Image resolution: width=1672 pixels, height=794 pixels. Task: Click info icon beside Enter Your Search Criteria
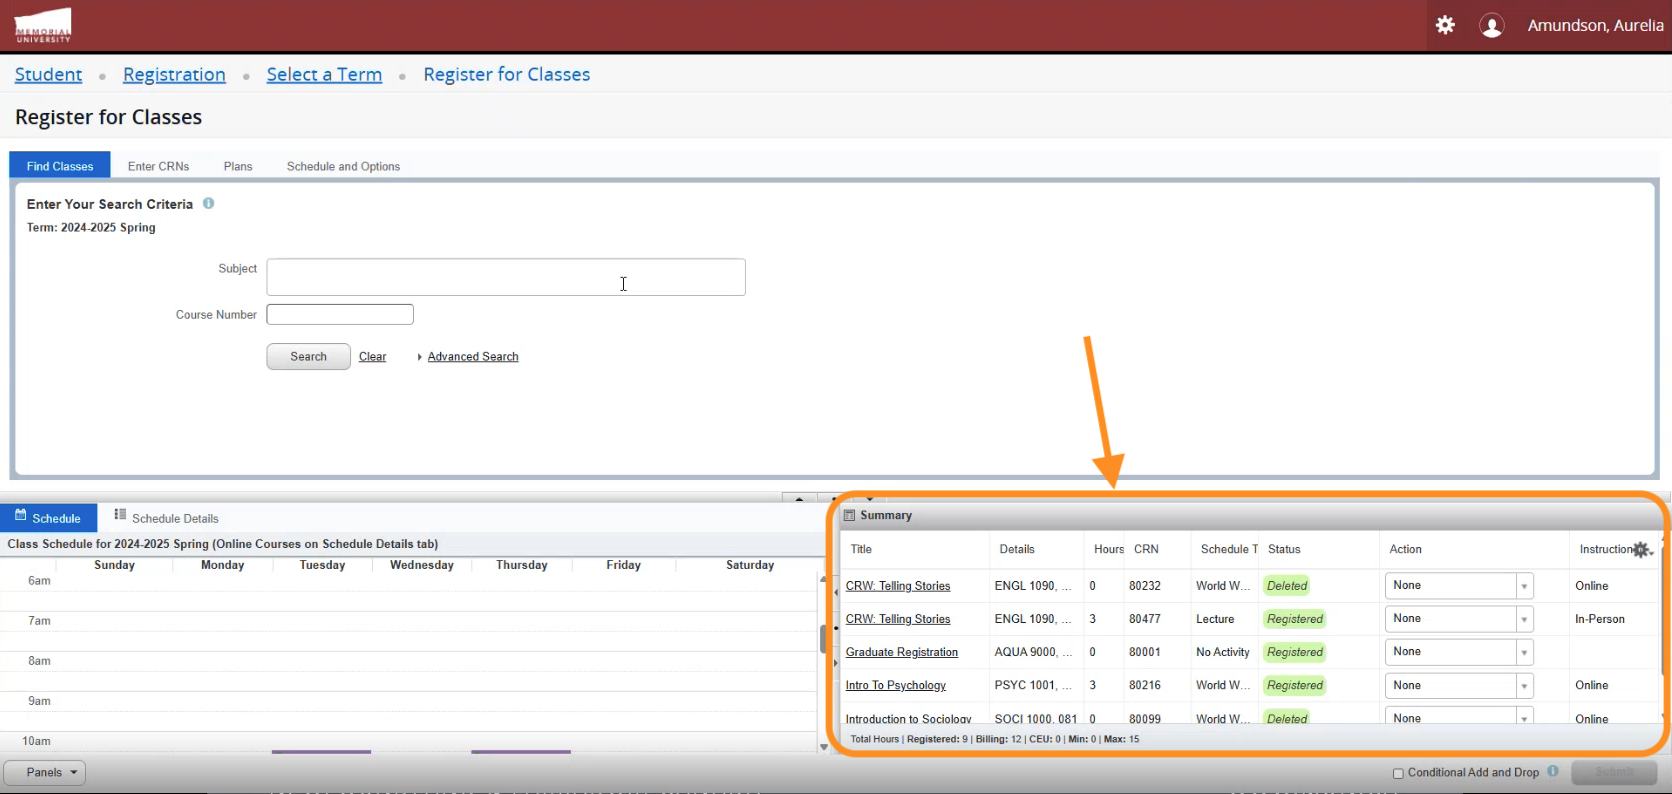[209, 203]
